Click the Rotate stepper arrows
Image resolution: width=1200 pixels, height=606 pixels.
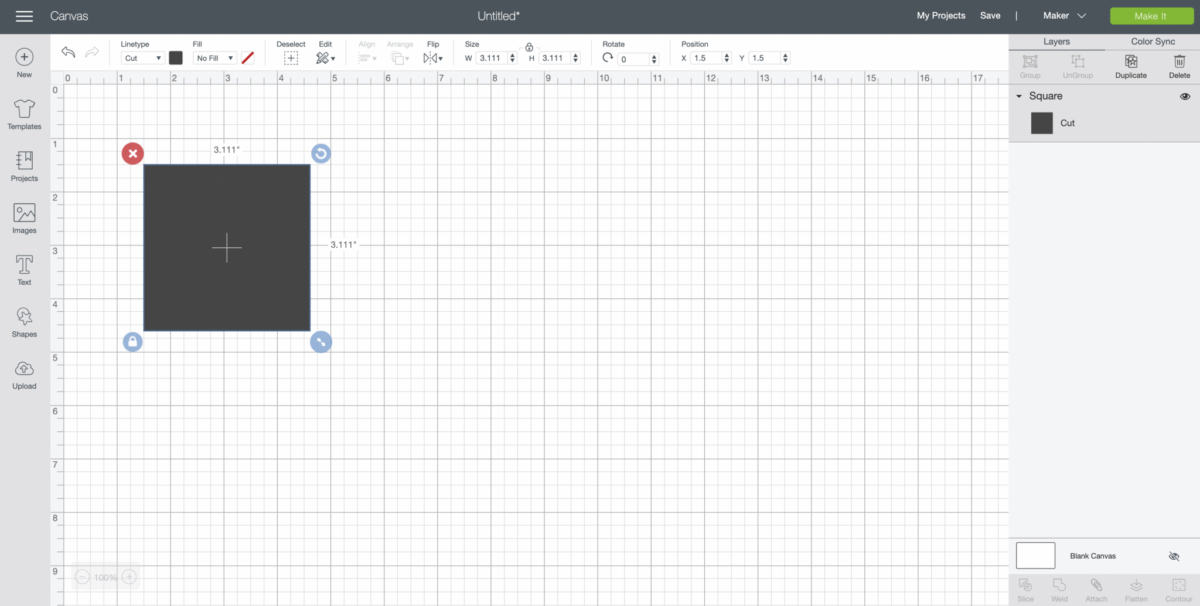point(655,59)
